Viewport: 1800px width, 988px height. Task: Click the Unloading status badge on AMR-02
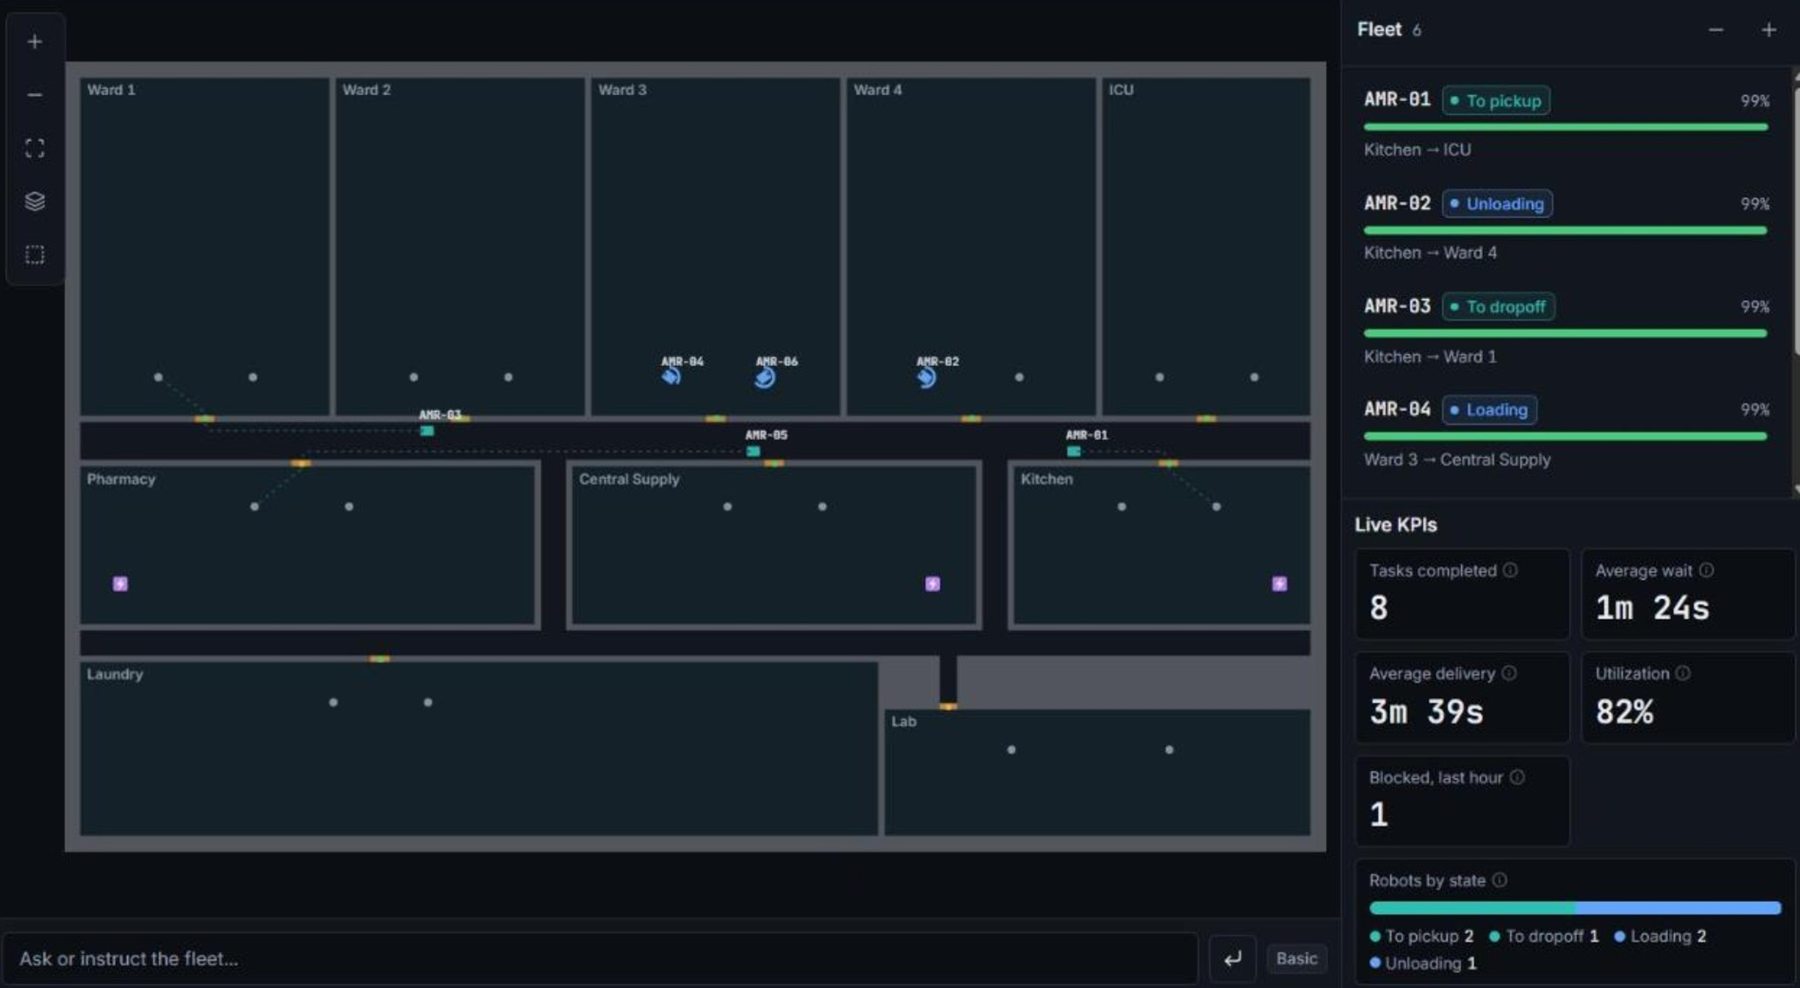tap(1497, 204)
